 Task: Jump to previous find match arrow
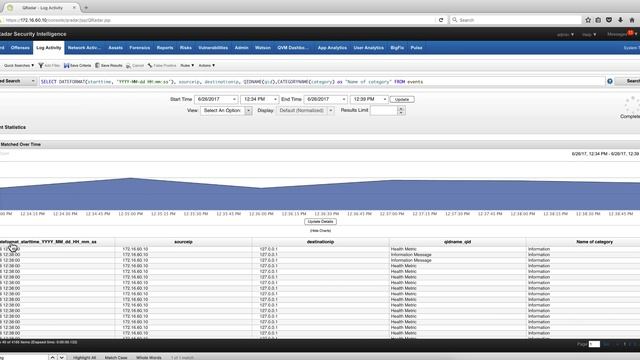point(52,357)
